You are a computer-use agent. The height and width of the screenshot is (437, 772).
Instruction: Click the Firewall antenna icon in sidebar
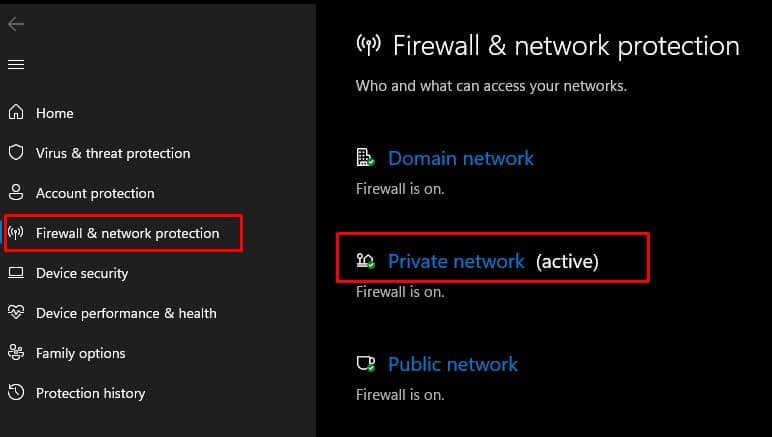16,232
